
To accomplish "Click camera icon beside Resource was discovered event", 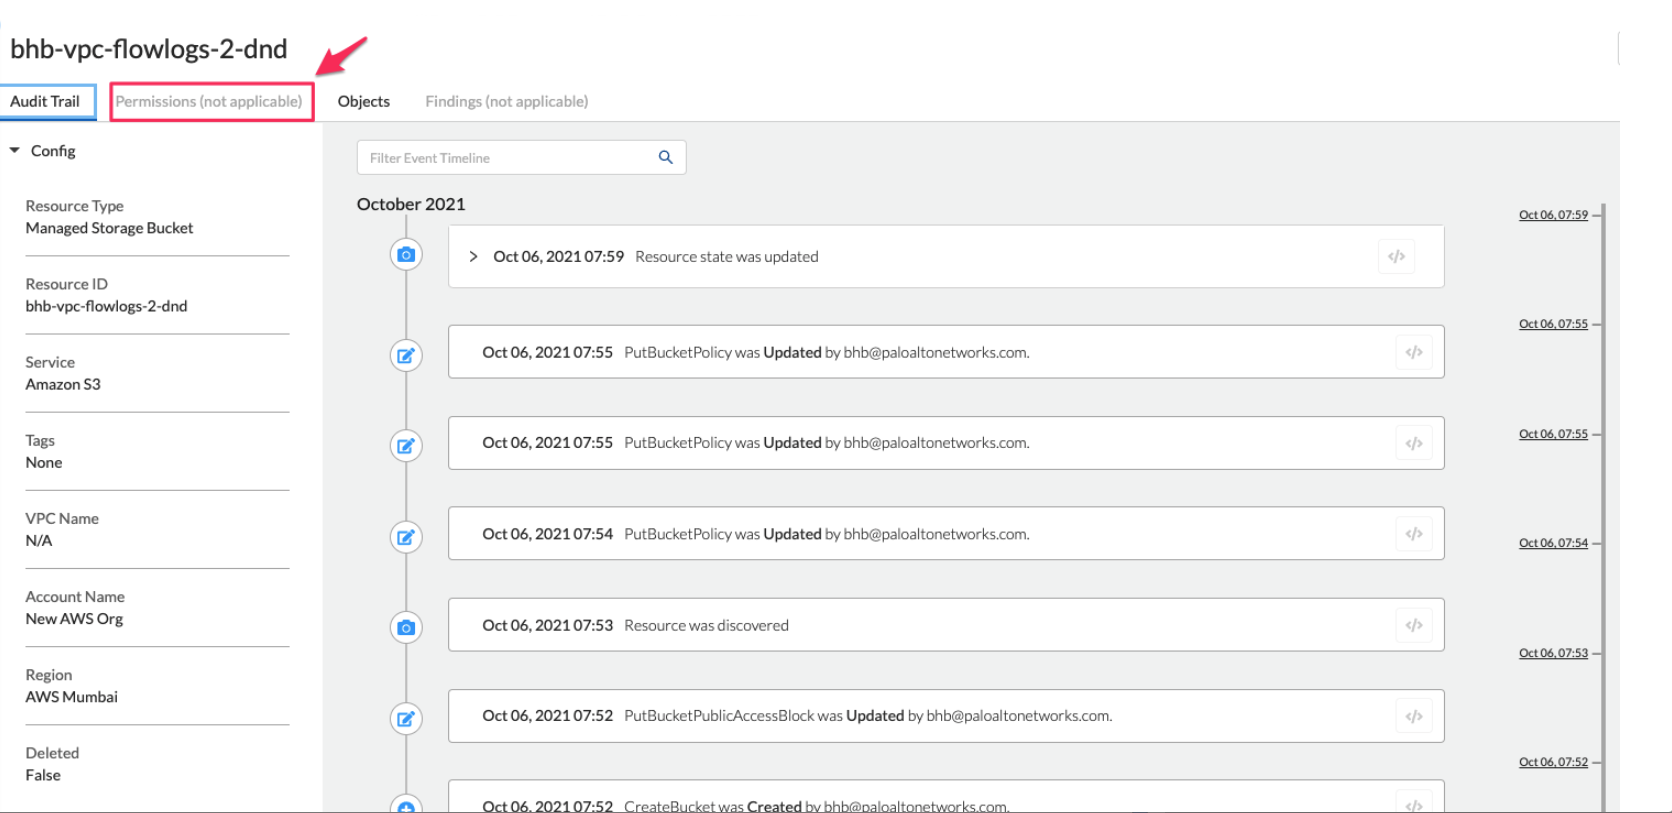I will (x=406, y=628).
